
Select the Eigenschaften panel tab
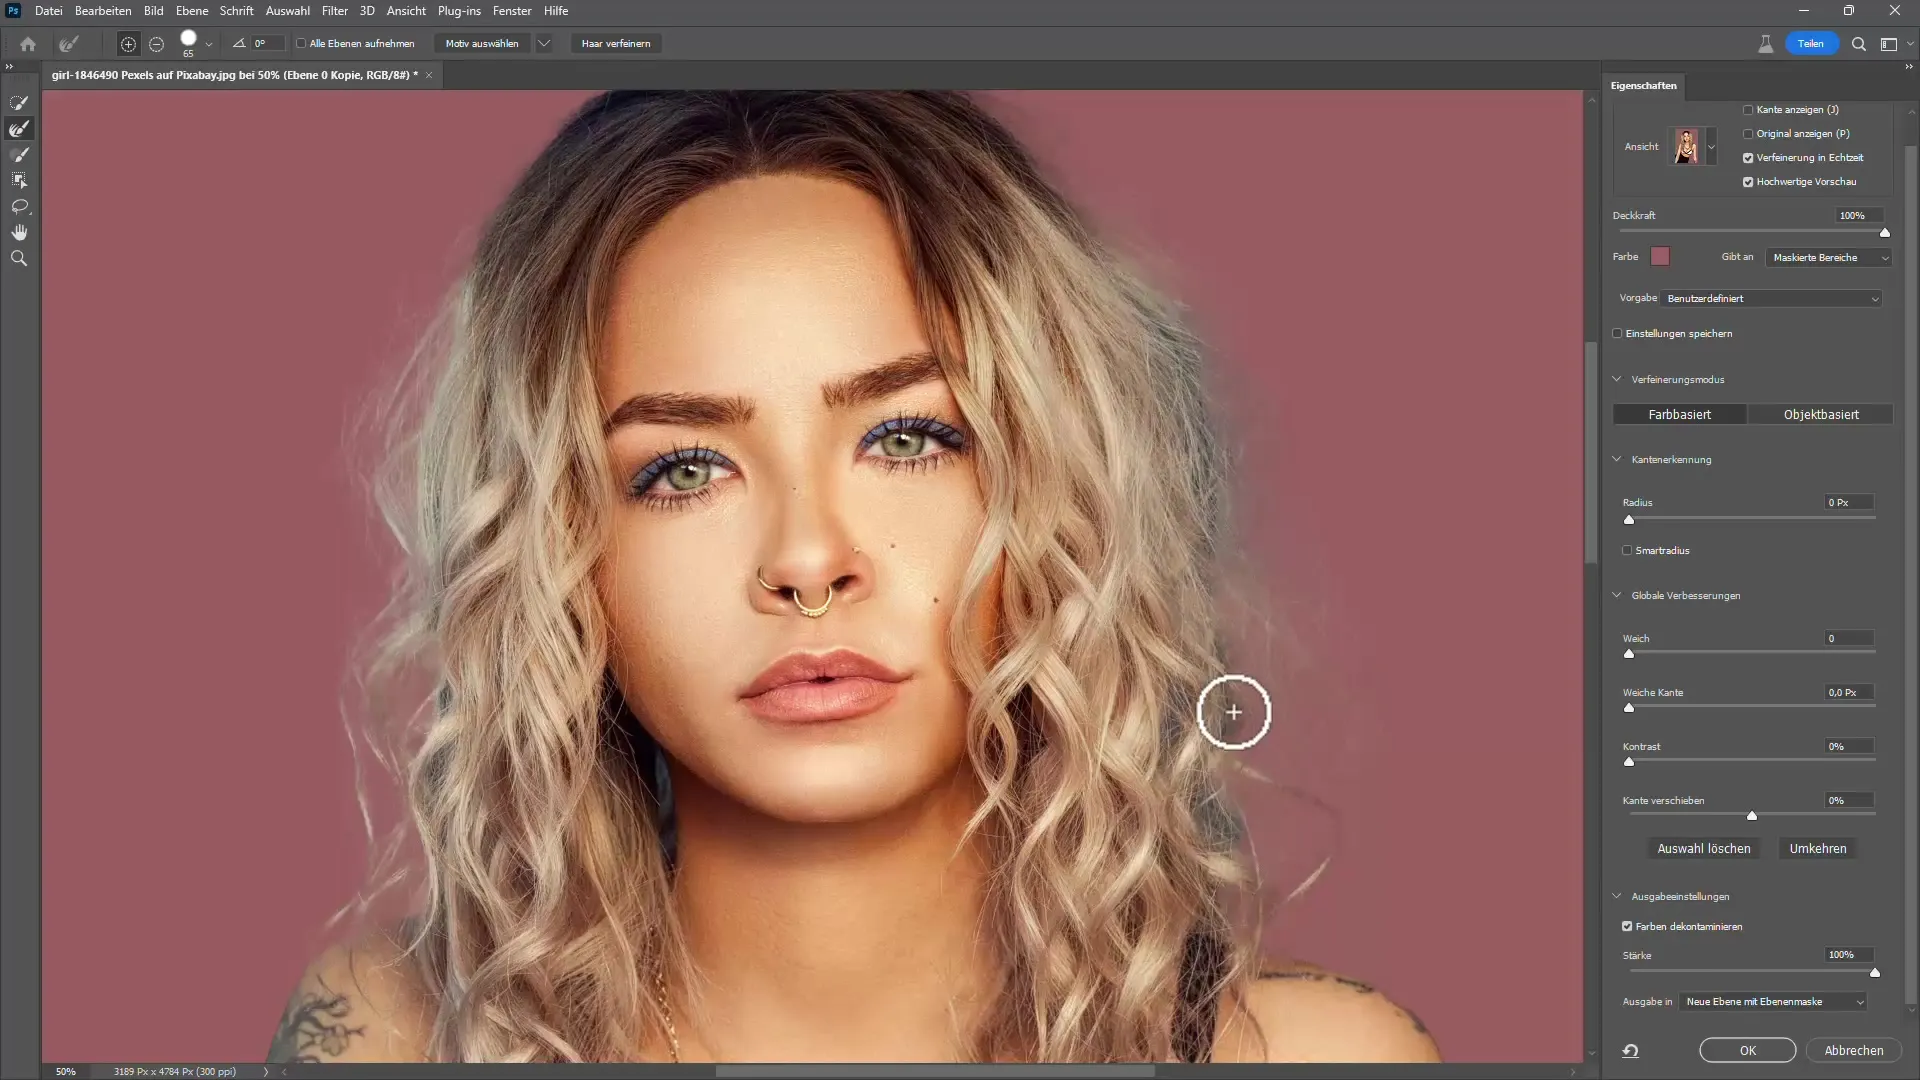[x=1643, y=86]
